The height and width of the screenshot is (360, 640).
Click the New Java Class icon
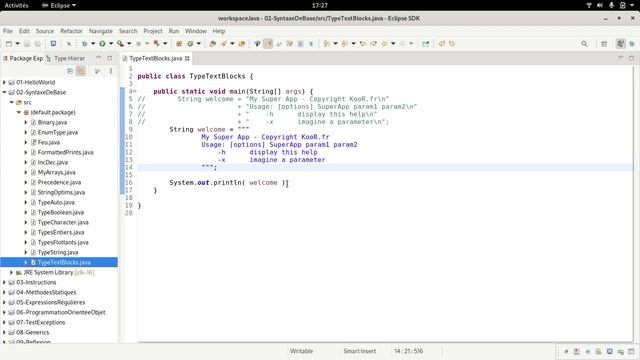click(190, 44)
